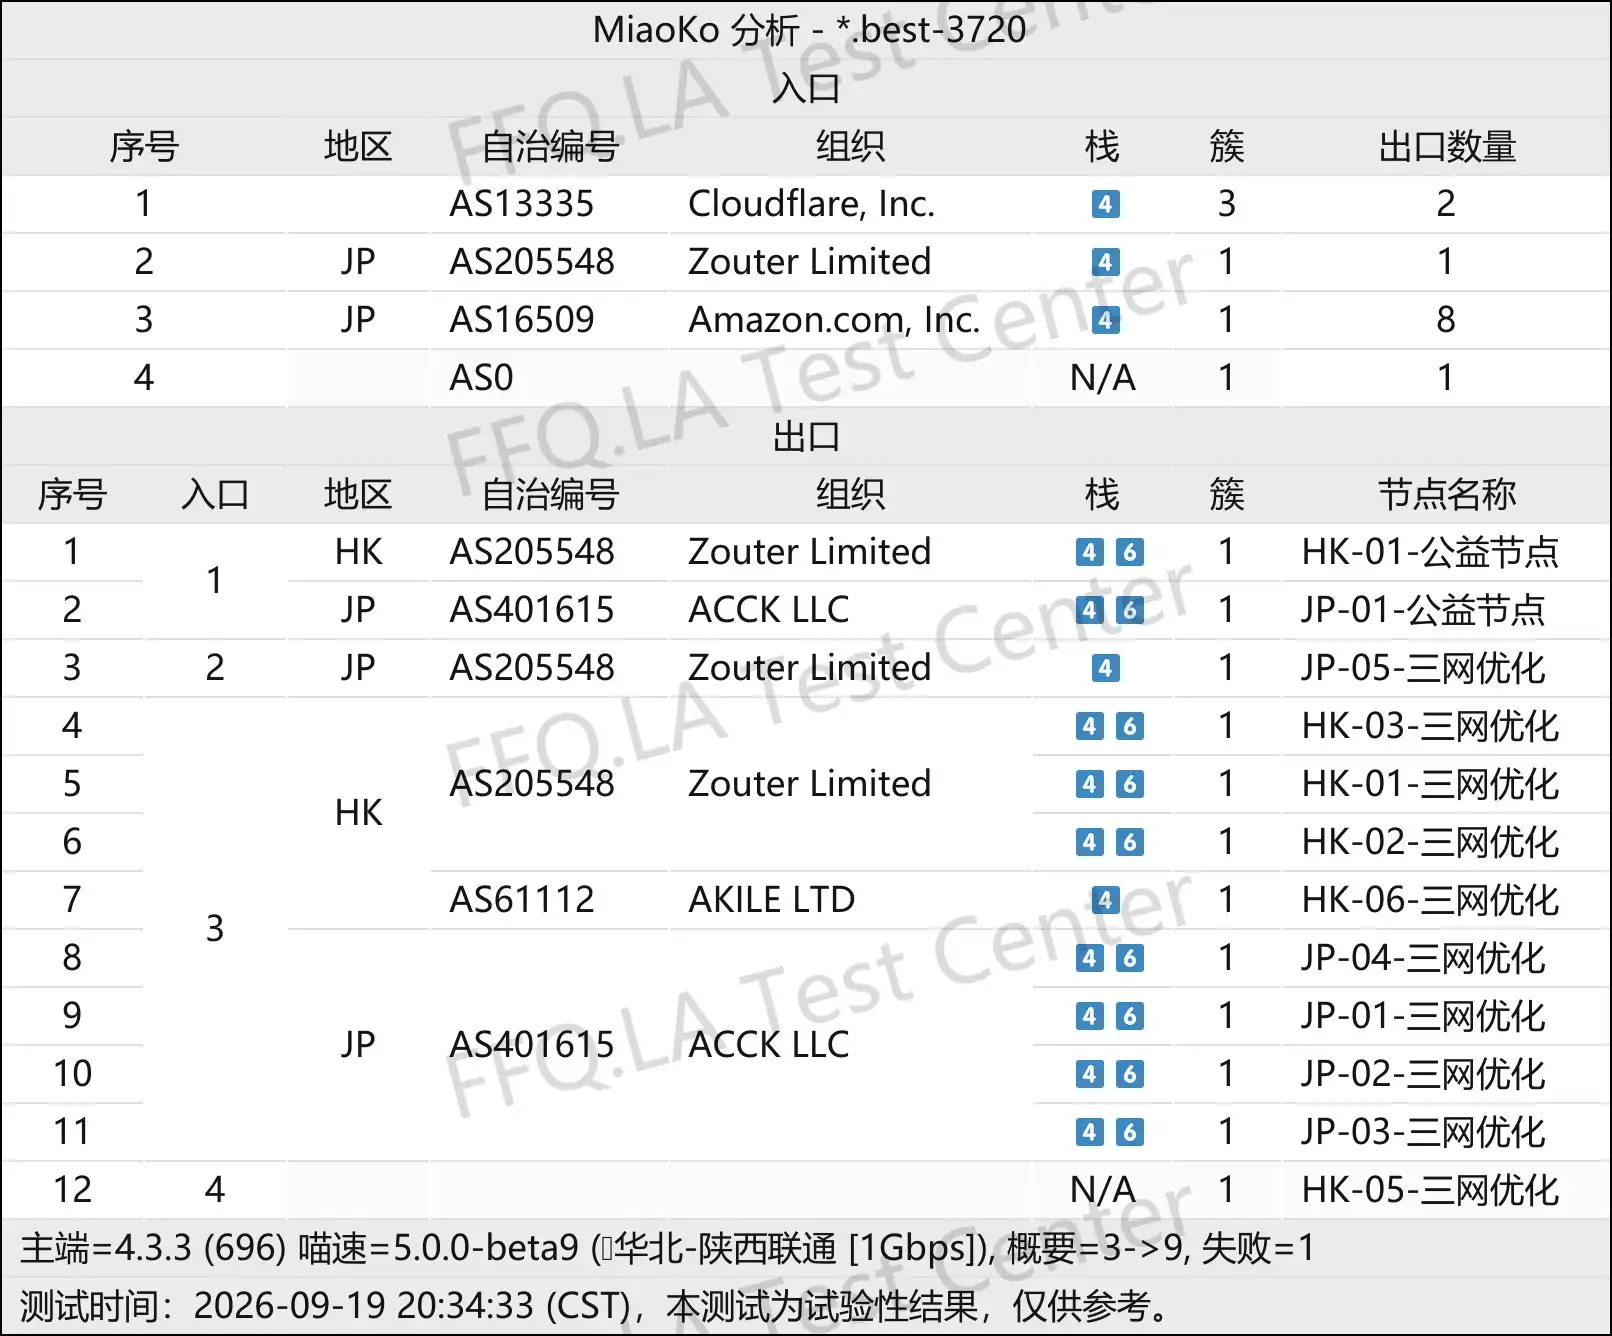
Task: Click IPv6 badge for HK-02-三网优化
Action: [1129, 842]
